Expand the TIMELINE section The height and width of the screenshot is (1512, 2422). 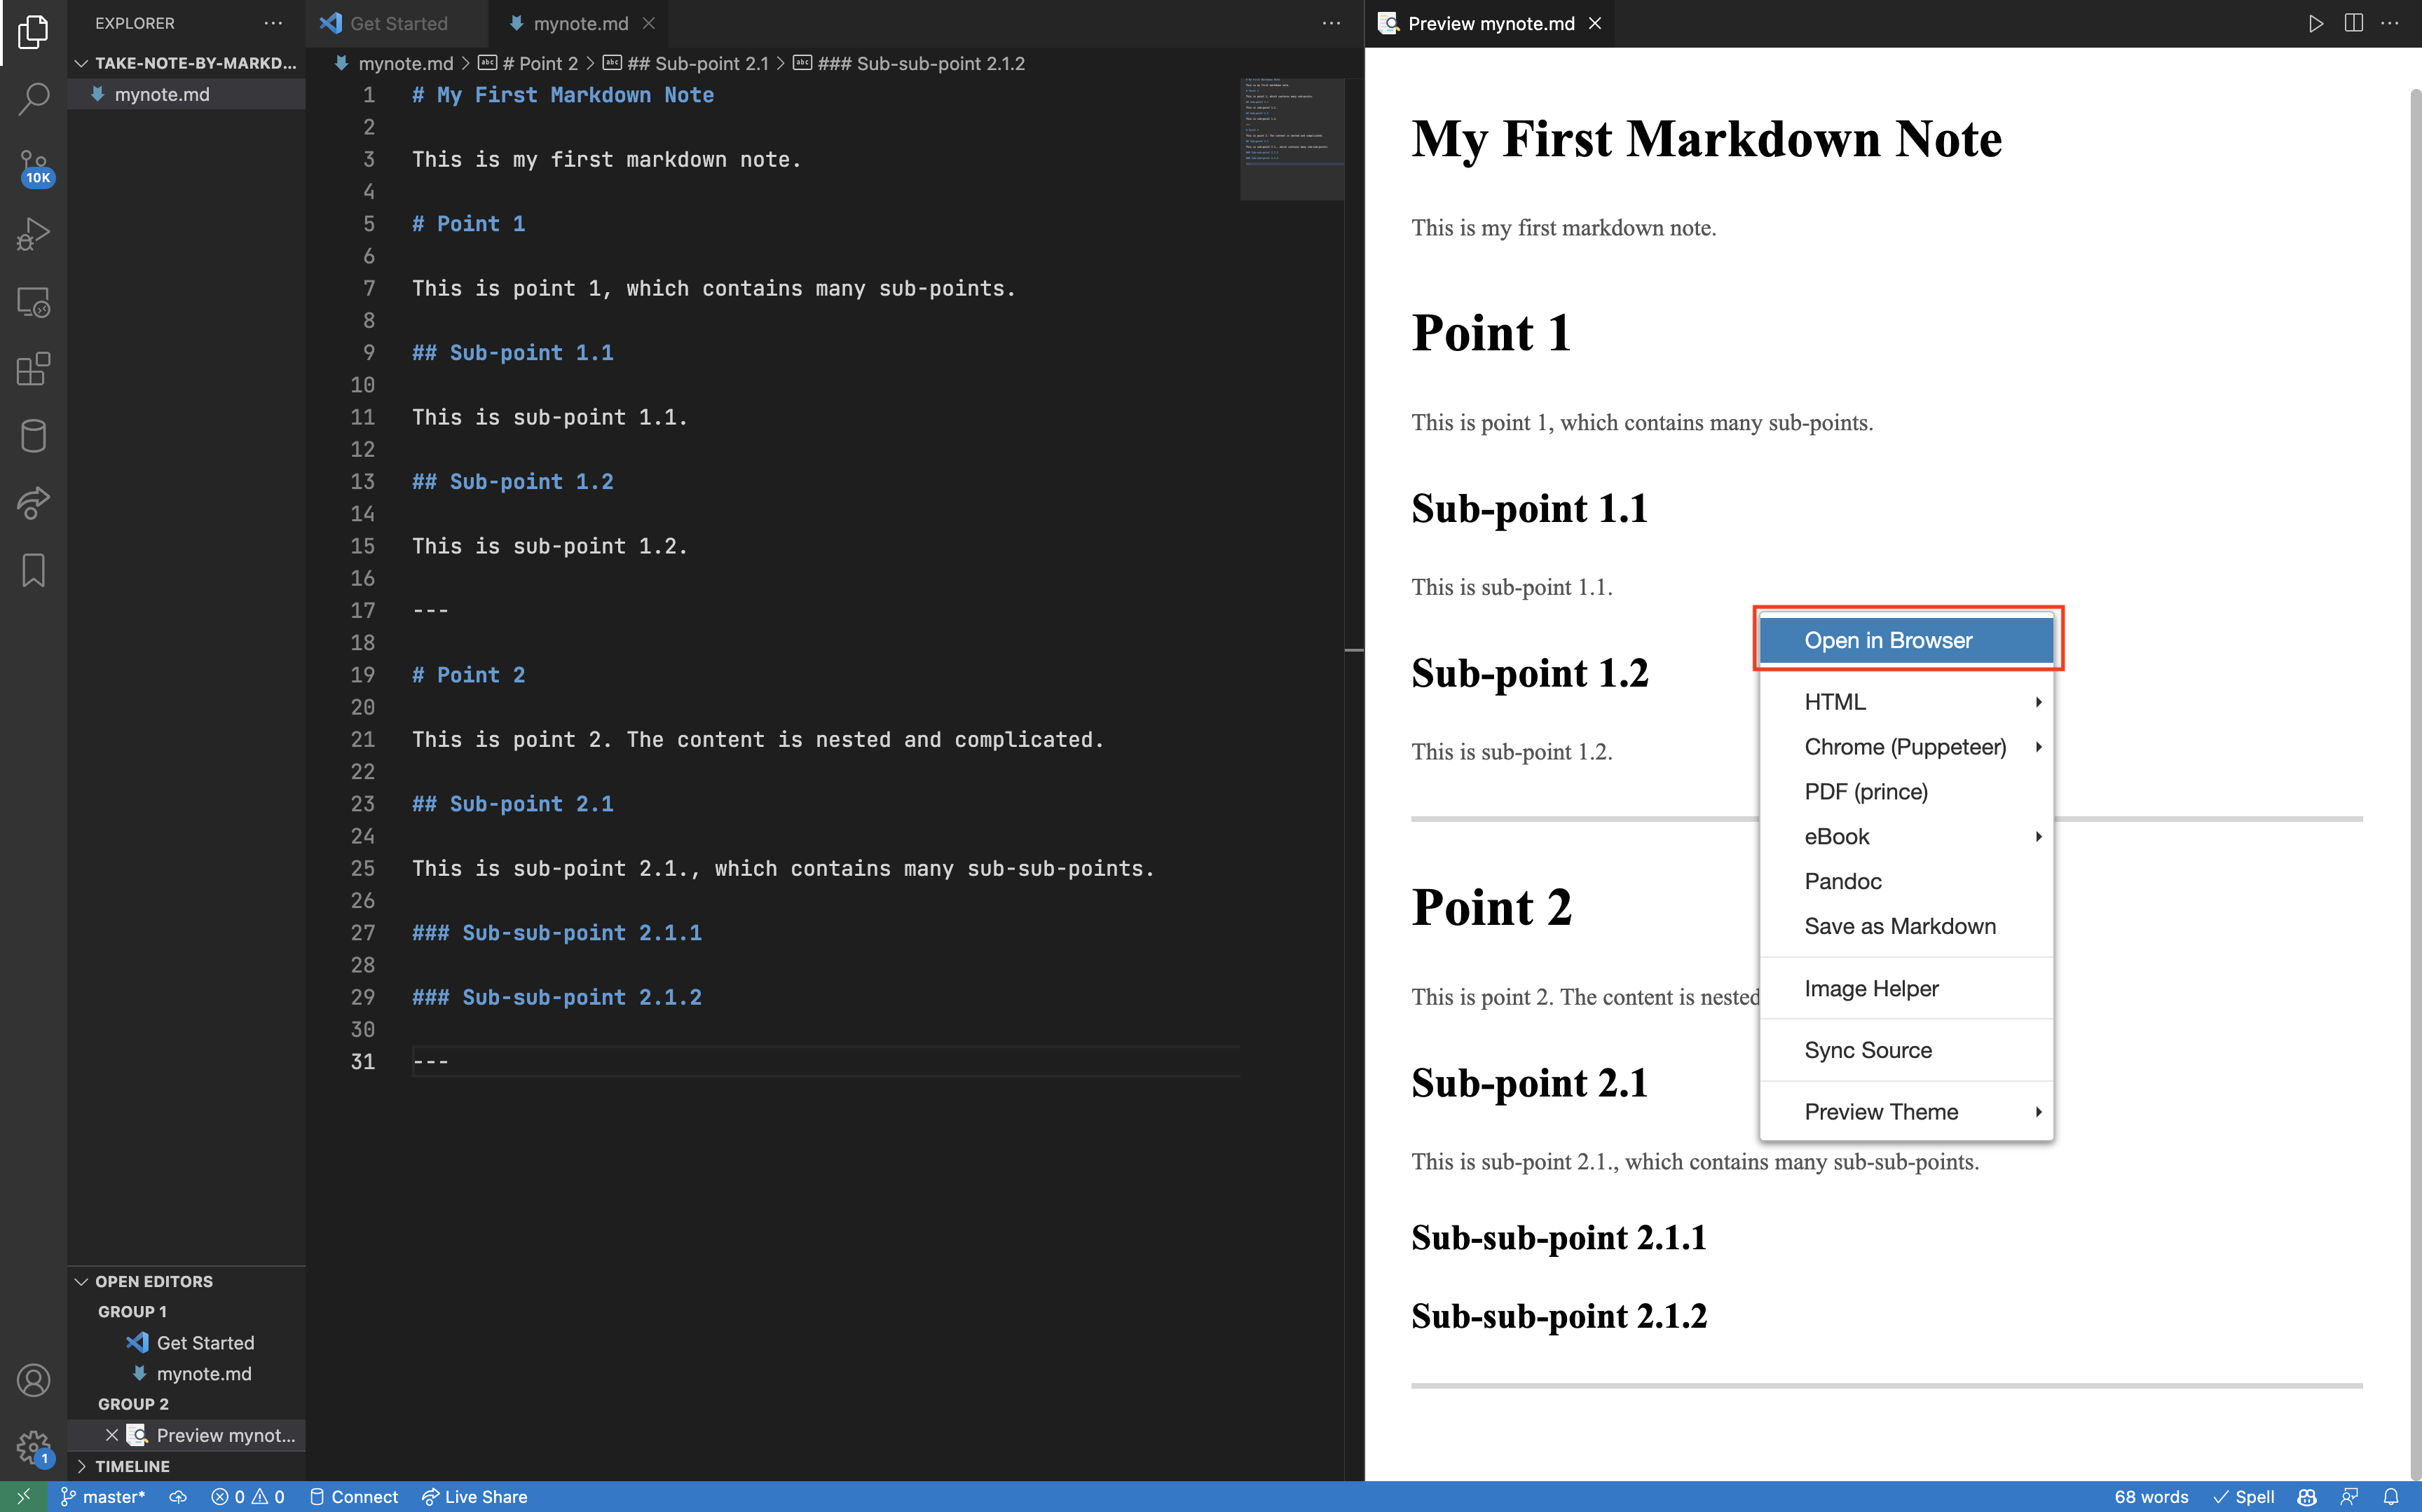(187, 1466)
